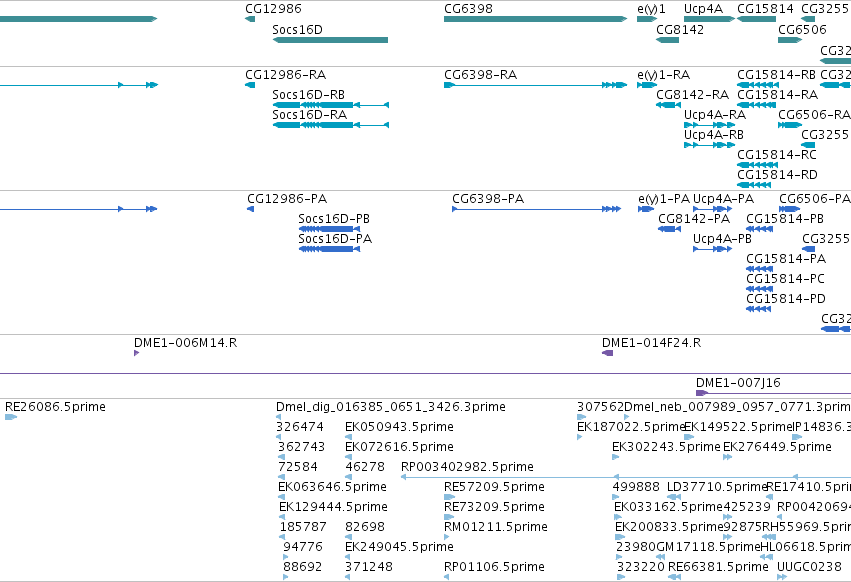The image size is (851, 582).
Task: Click EST entry 72584
Action: [297, 467]
